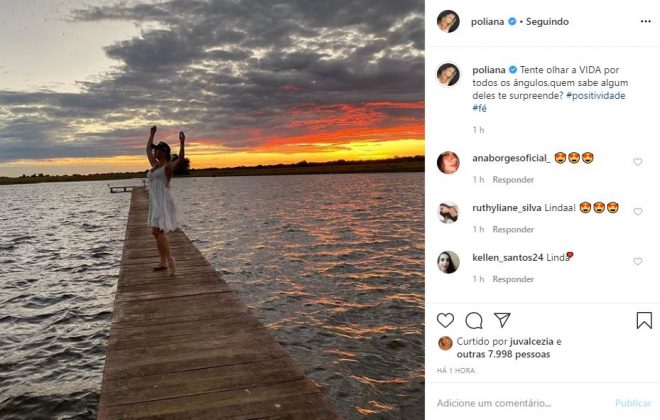Open the #fé hashtag
Viewport: 660px width, 420px height.
[x=479, y=108]
